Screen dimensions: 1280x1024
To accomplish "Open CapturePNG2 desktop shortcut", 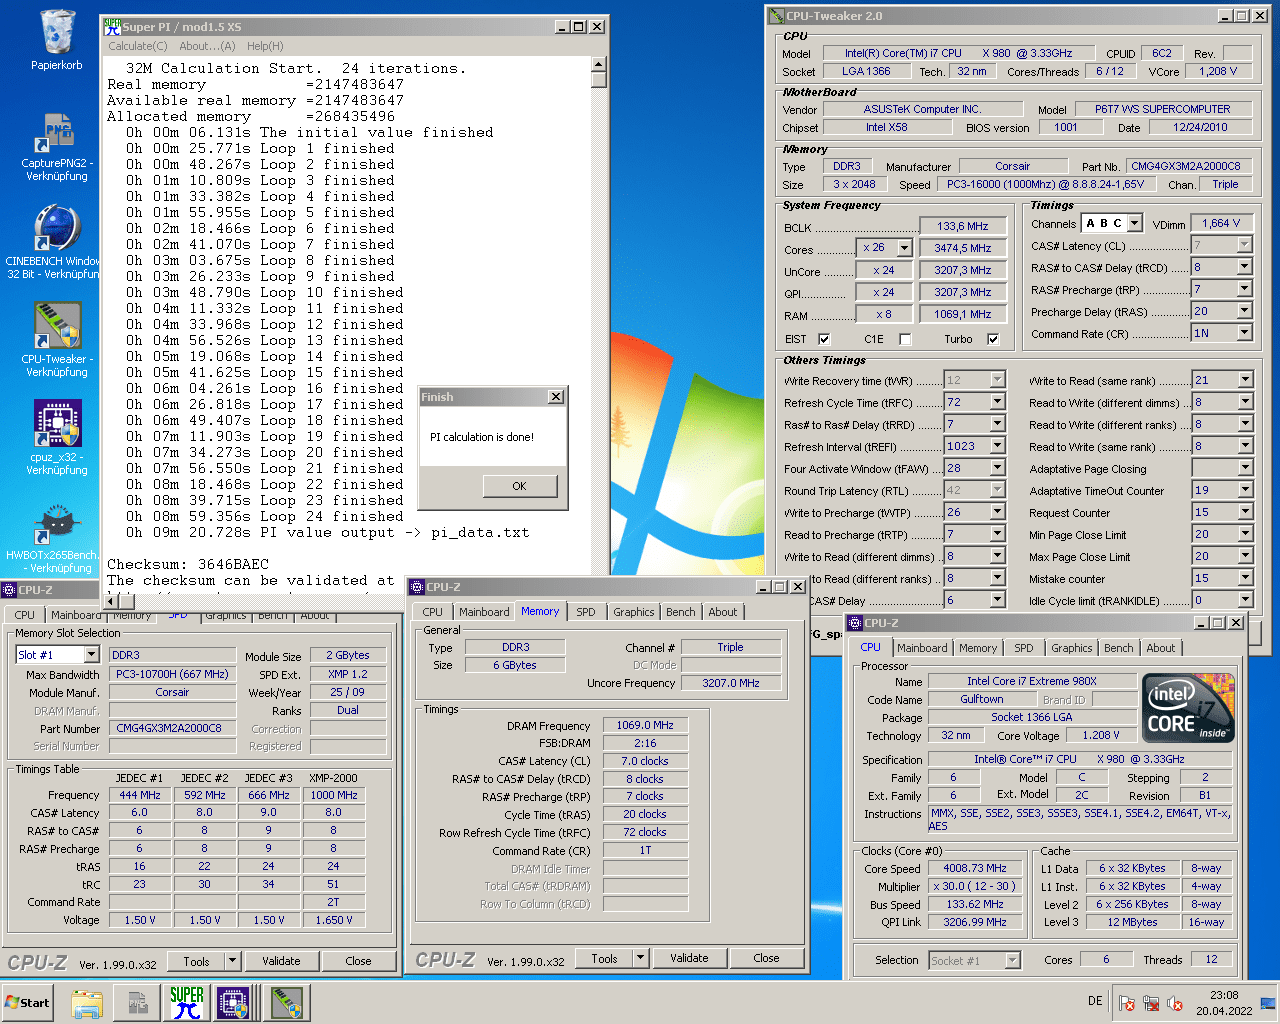I will tap(57, 147).
